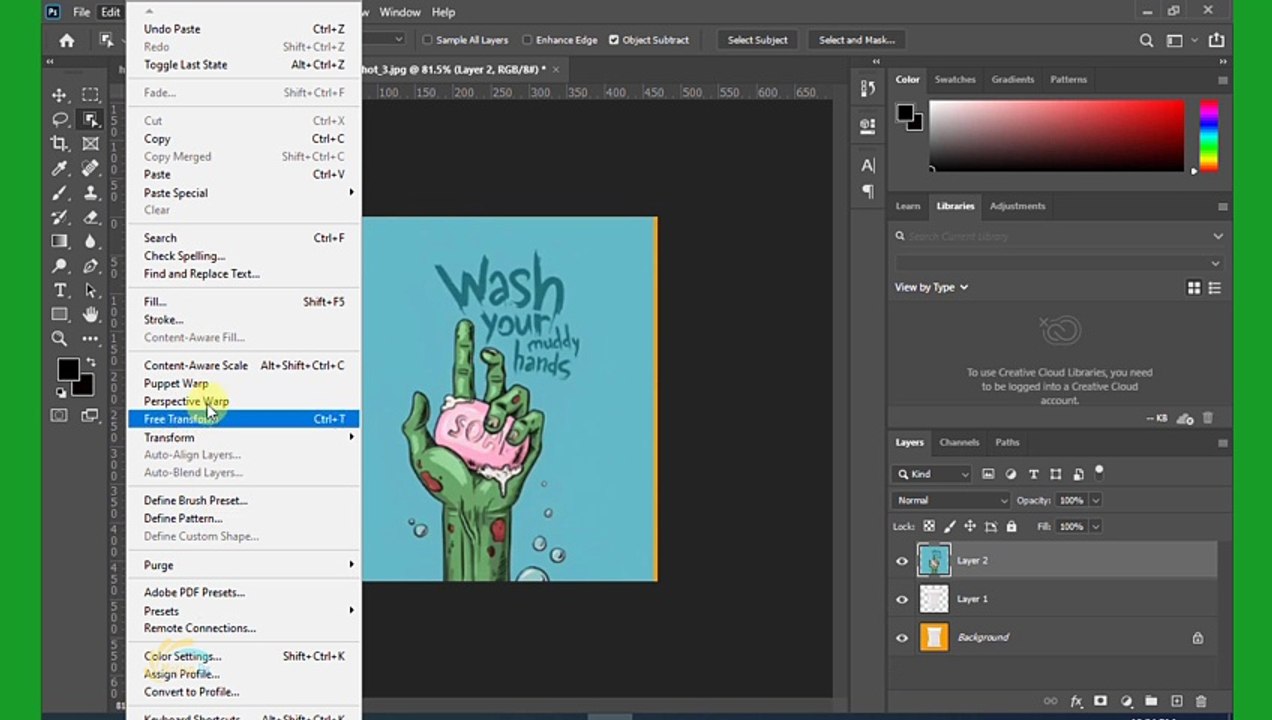The width and height of the screenshot is (1272, 720).
Task: Uncheck the Object Subtract checkbox
Action: coord(613,40)
